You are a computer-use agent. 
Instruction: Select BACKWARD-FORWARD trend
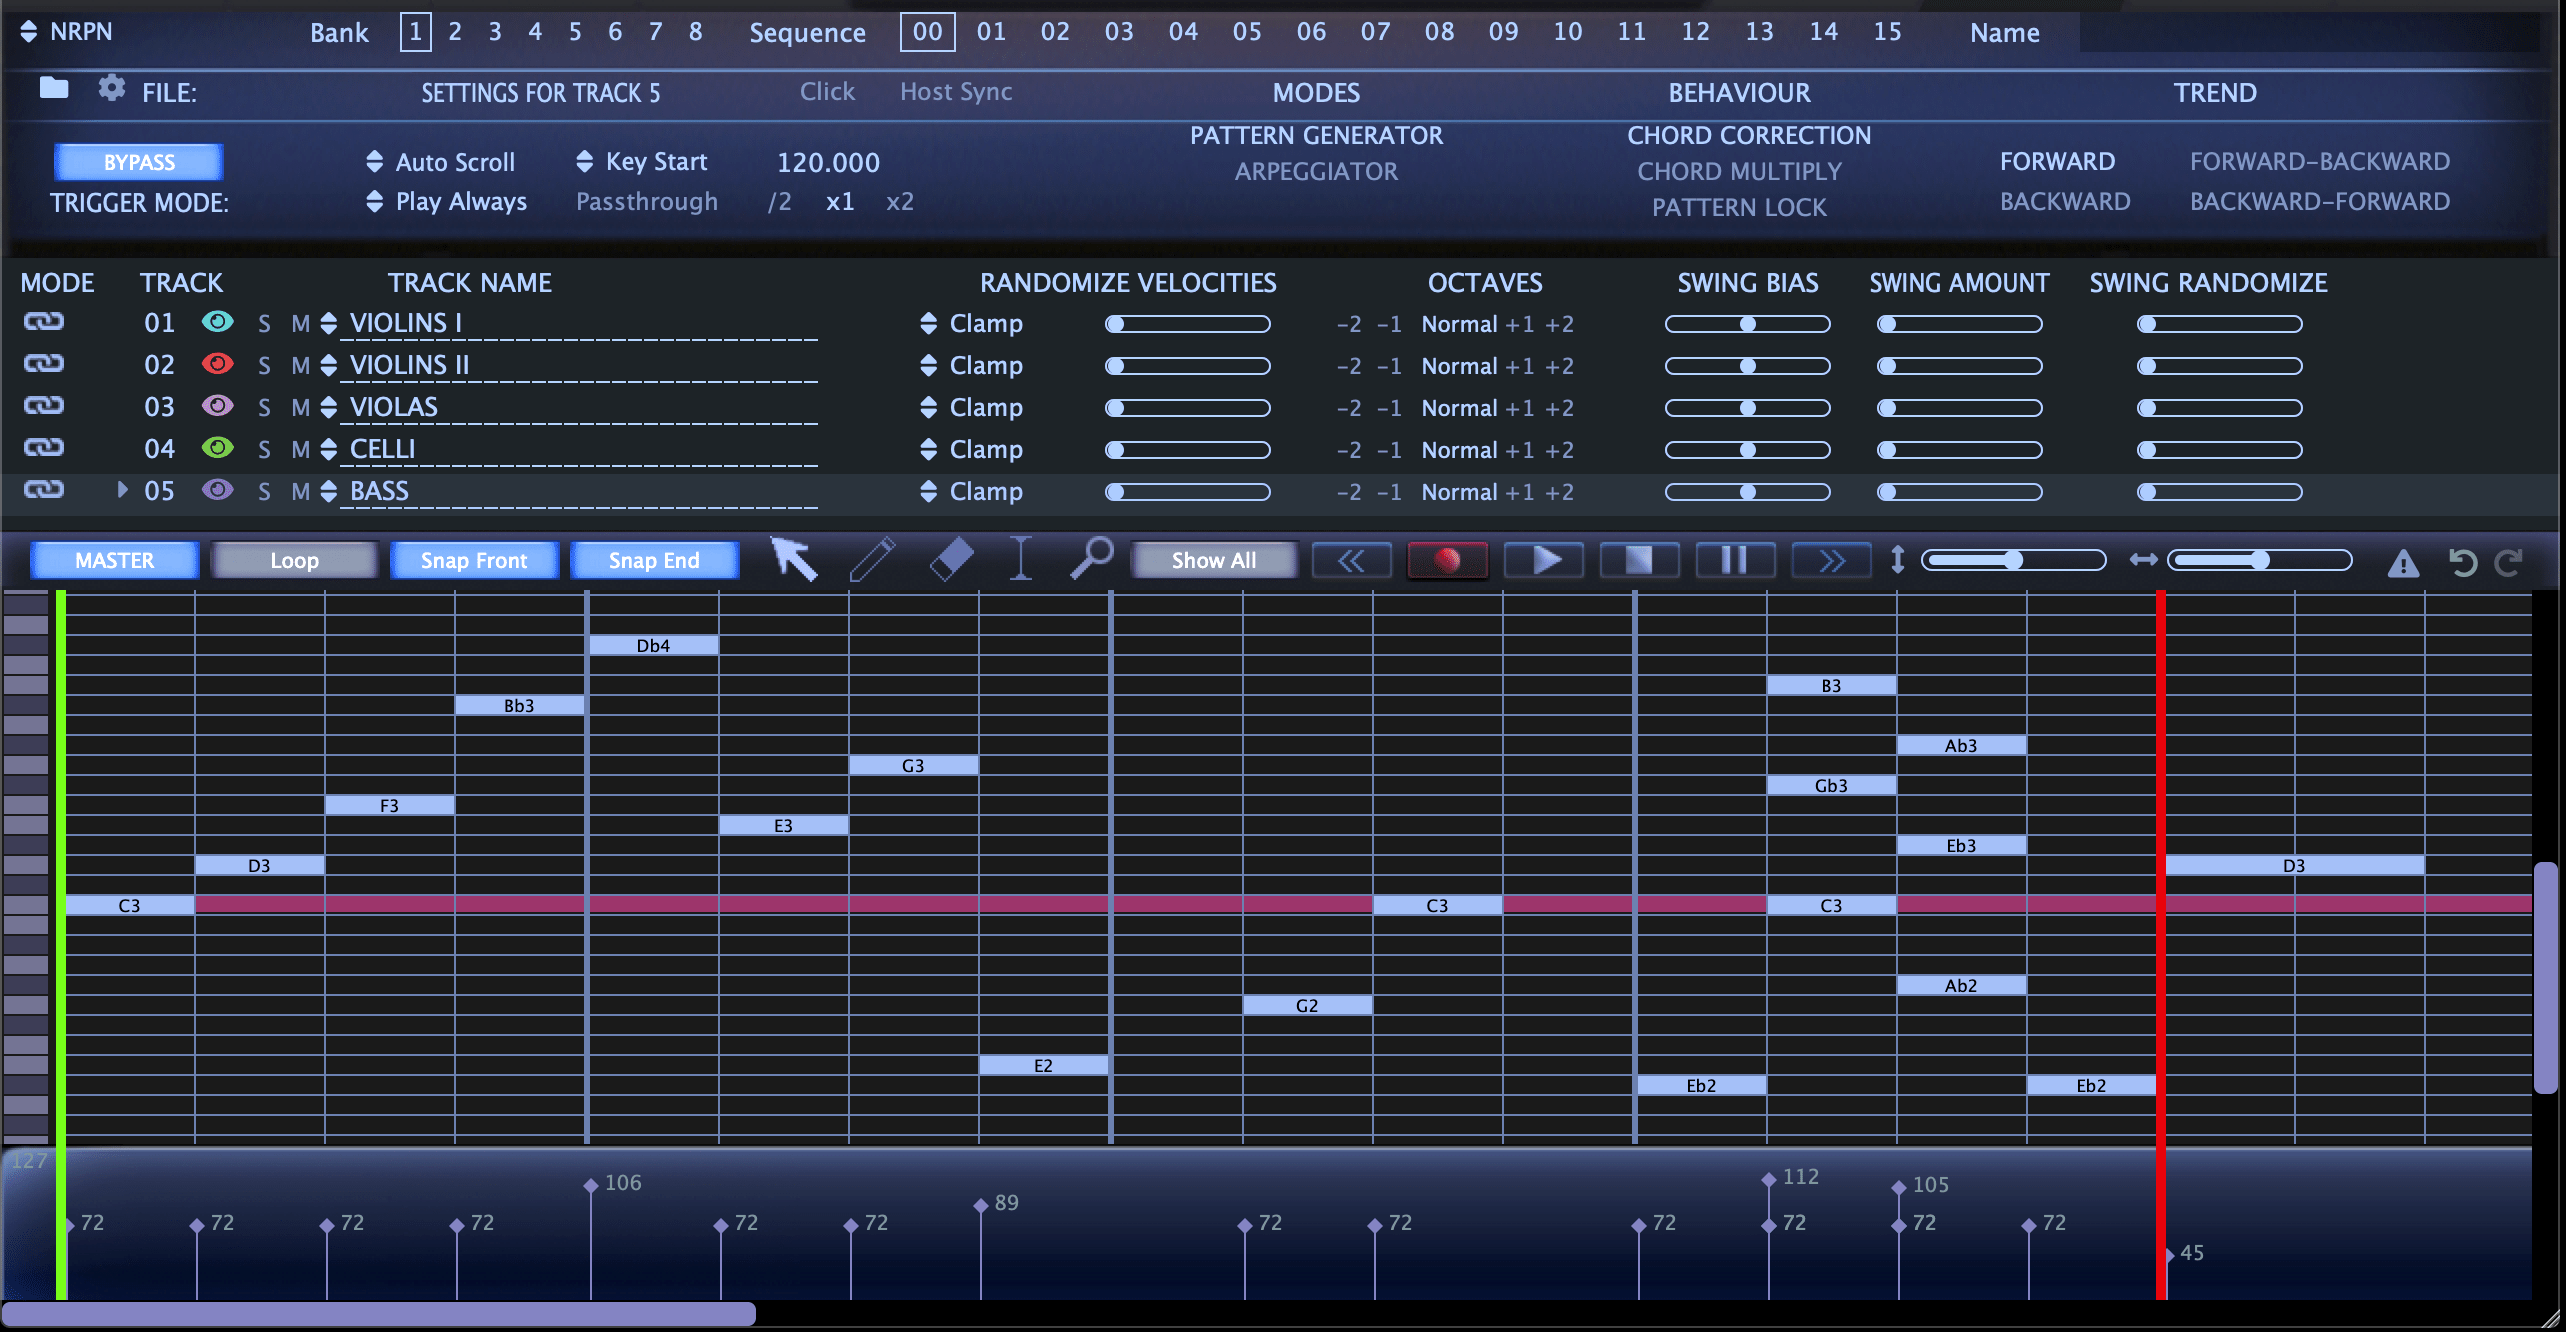pyautogui.click(x=2320, y=202)
